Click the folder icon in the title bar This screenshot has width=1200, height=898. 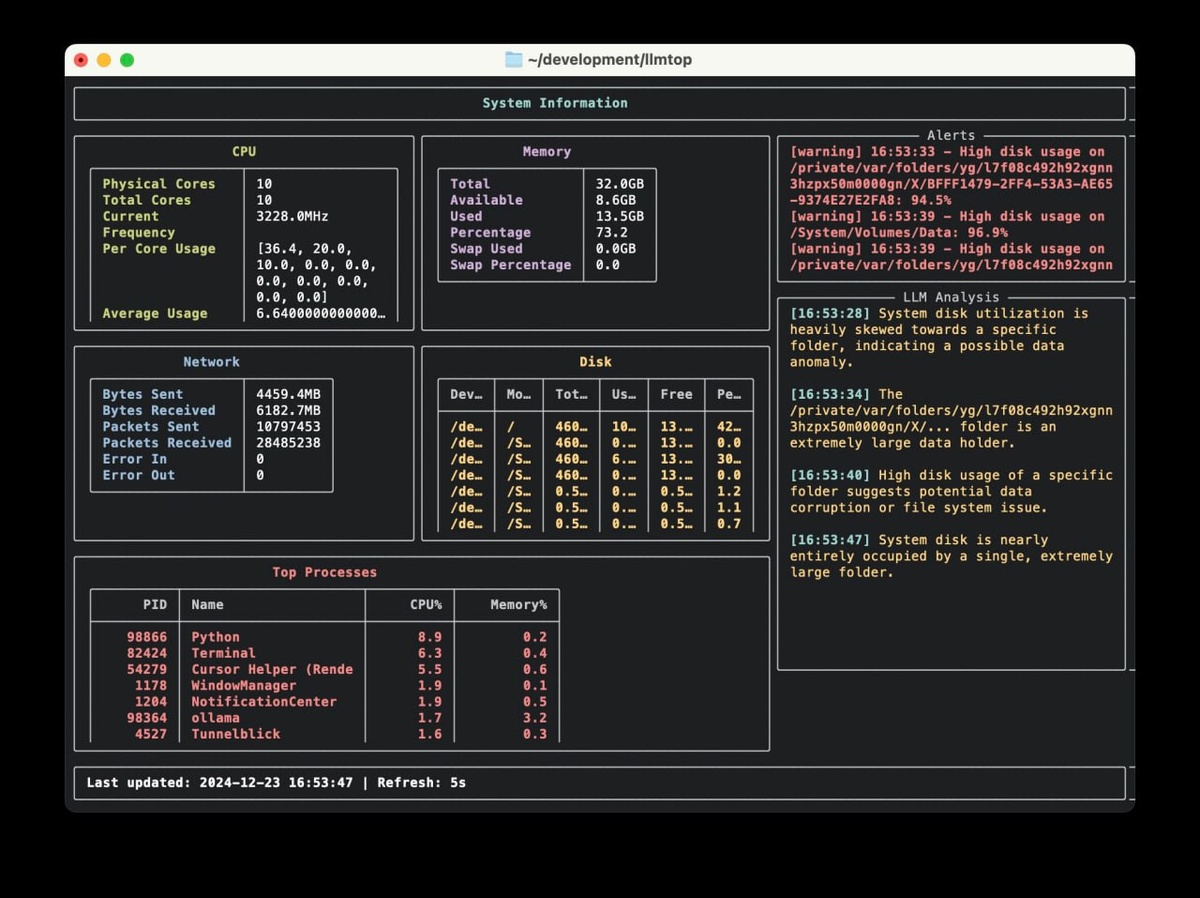pyautogui.click(x=513, y=60)
